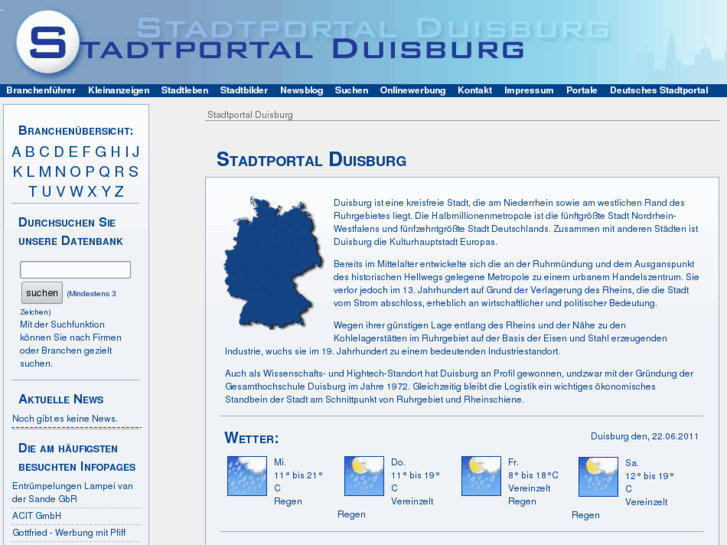The image size is (727, 545).
Task: Open Onlinewerbung in the navigation bar
Action: [413, 90]
